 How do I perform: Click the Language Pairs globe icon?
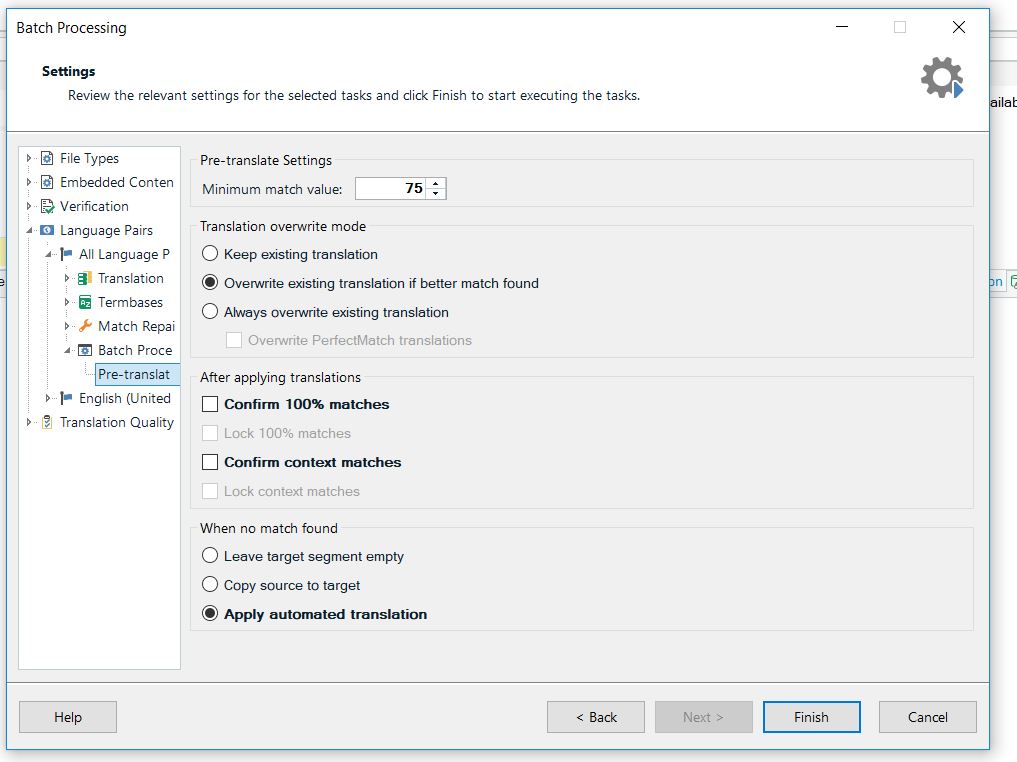45,230
